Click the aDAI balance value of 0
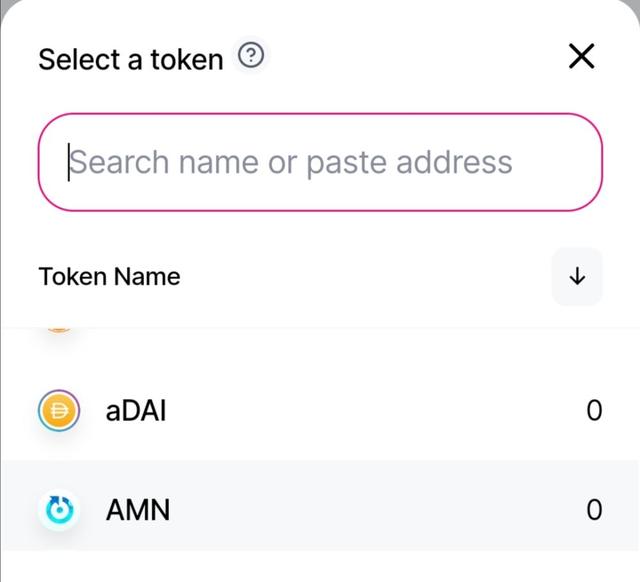Viewport: 640px width, 582px height. [594, 411]
